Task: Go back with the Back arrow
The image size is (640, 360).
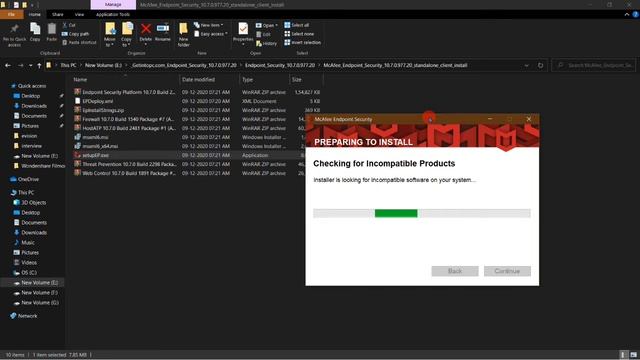Action: pyautogui.click(x=8, y=65)
